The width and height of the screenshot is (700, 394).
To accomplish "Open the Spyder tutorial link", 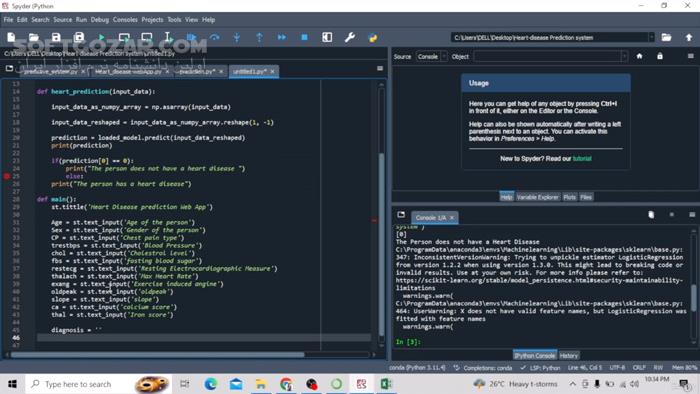I will 582,158.
